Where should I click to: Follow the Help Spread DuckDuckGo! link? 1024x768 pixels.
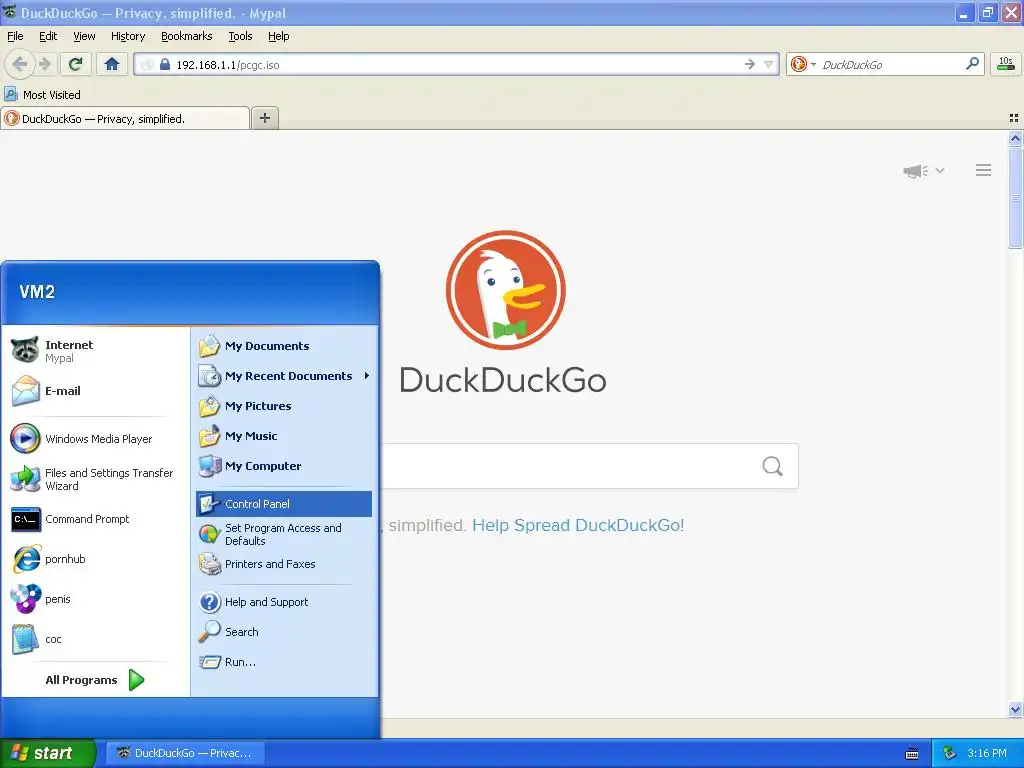(578, 525)
